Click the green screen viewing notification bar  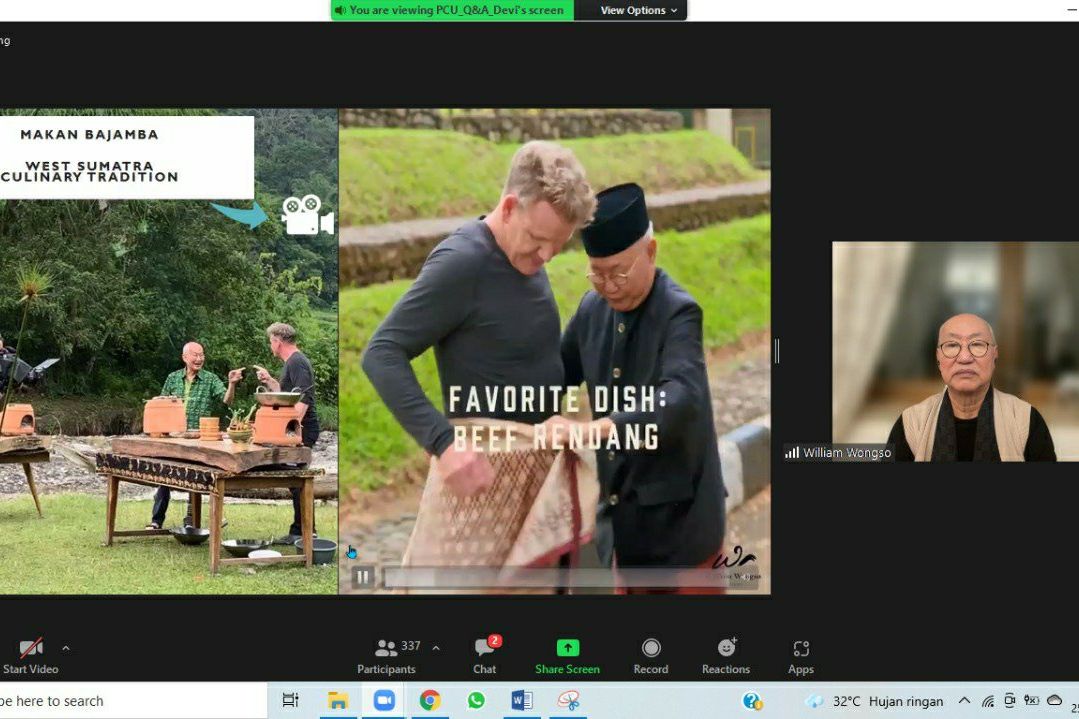[452, 10]
